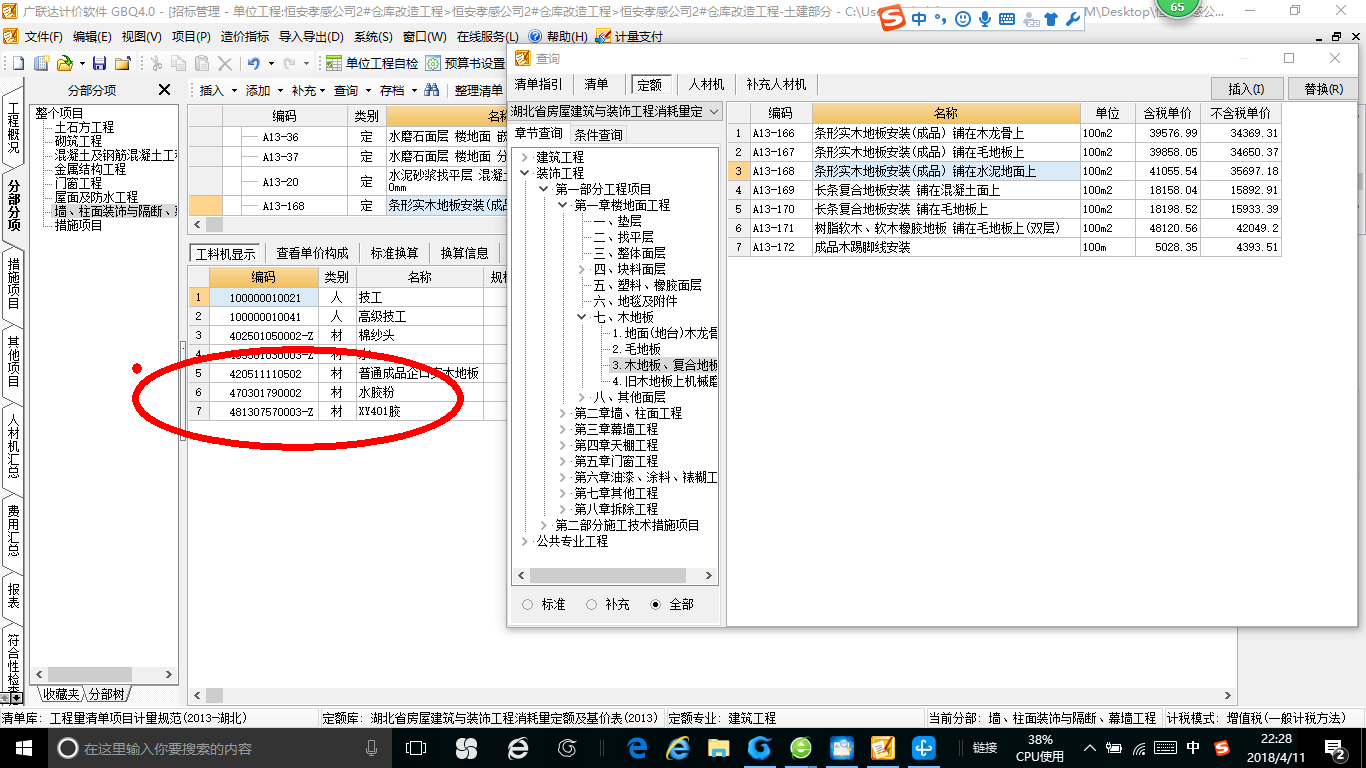The image size is (1366, 768).
Task: Open the 编辑(E) menu
Action: click(92, 36)
